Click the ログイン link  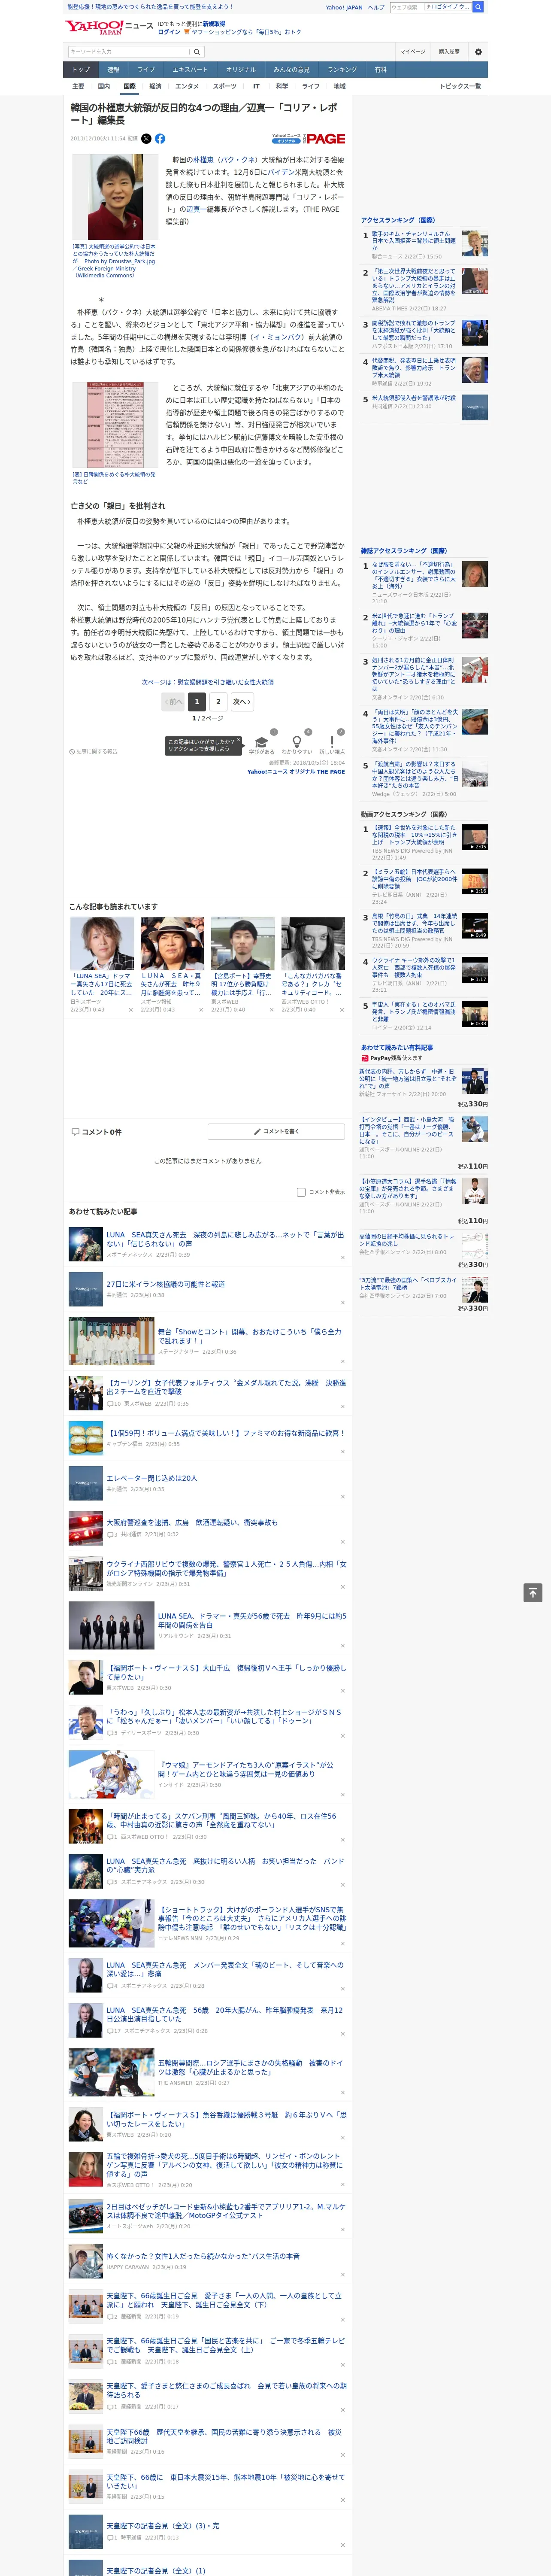pyautogui.click(x=169, y=32)
